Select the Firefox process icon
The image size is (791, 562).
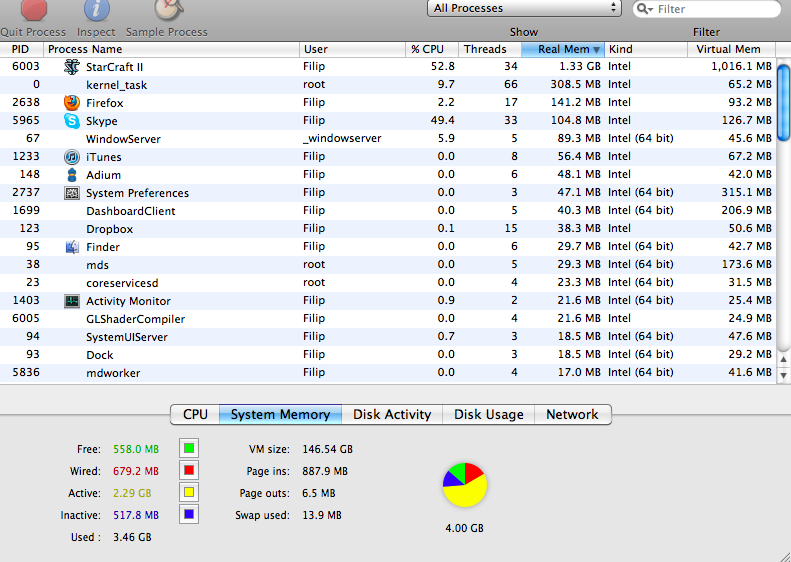tap(72, 102)
